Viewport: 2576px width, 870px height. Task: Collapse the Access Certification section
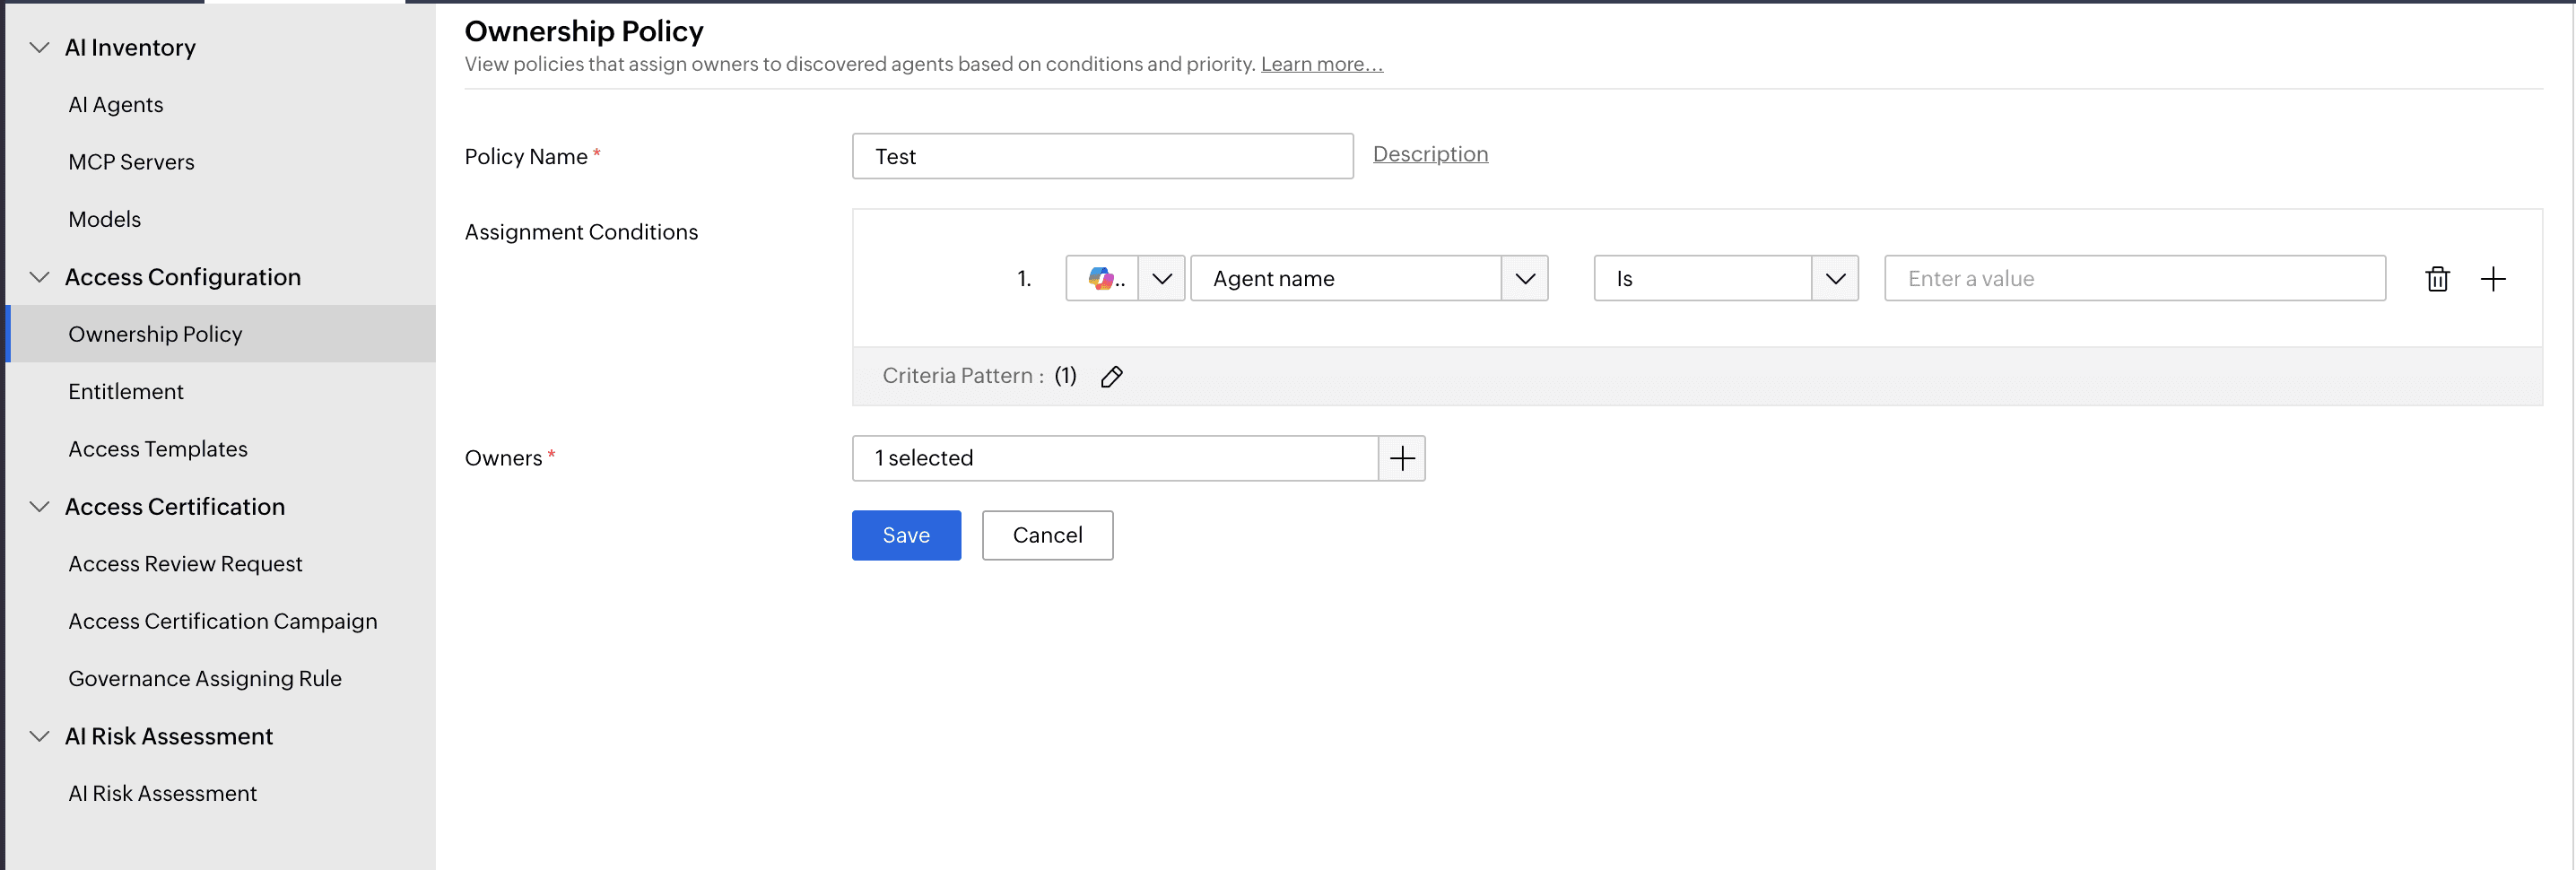40,507
